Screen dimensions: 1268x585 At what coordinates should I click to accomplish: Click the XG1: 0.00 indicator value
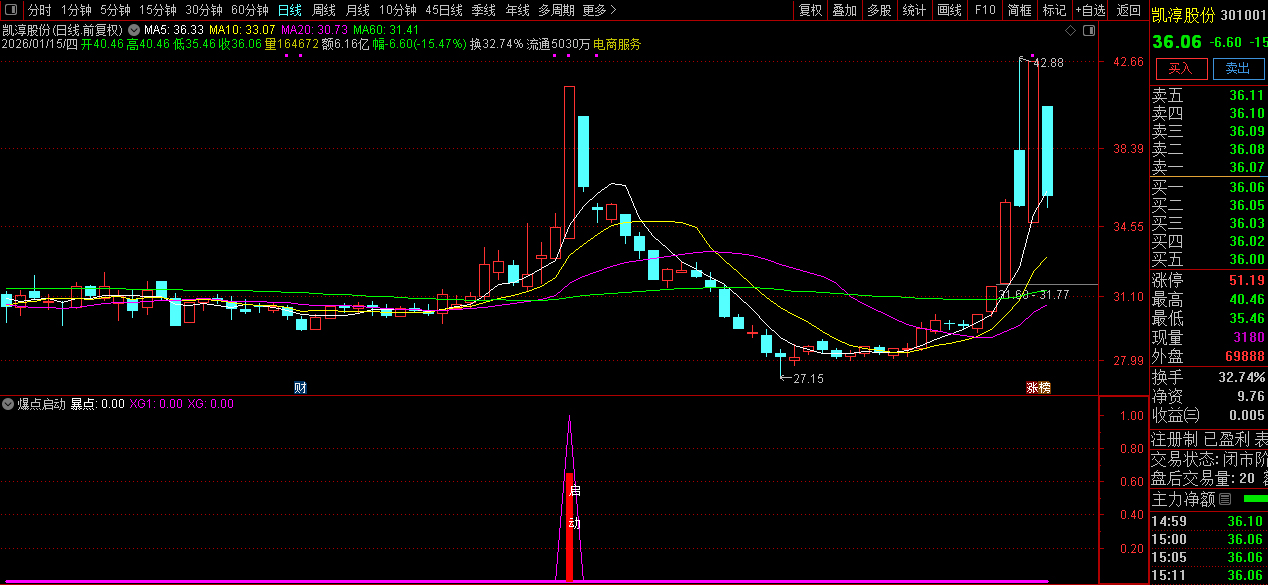pyautogui.click(x=156, y=404)
